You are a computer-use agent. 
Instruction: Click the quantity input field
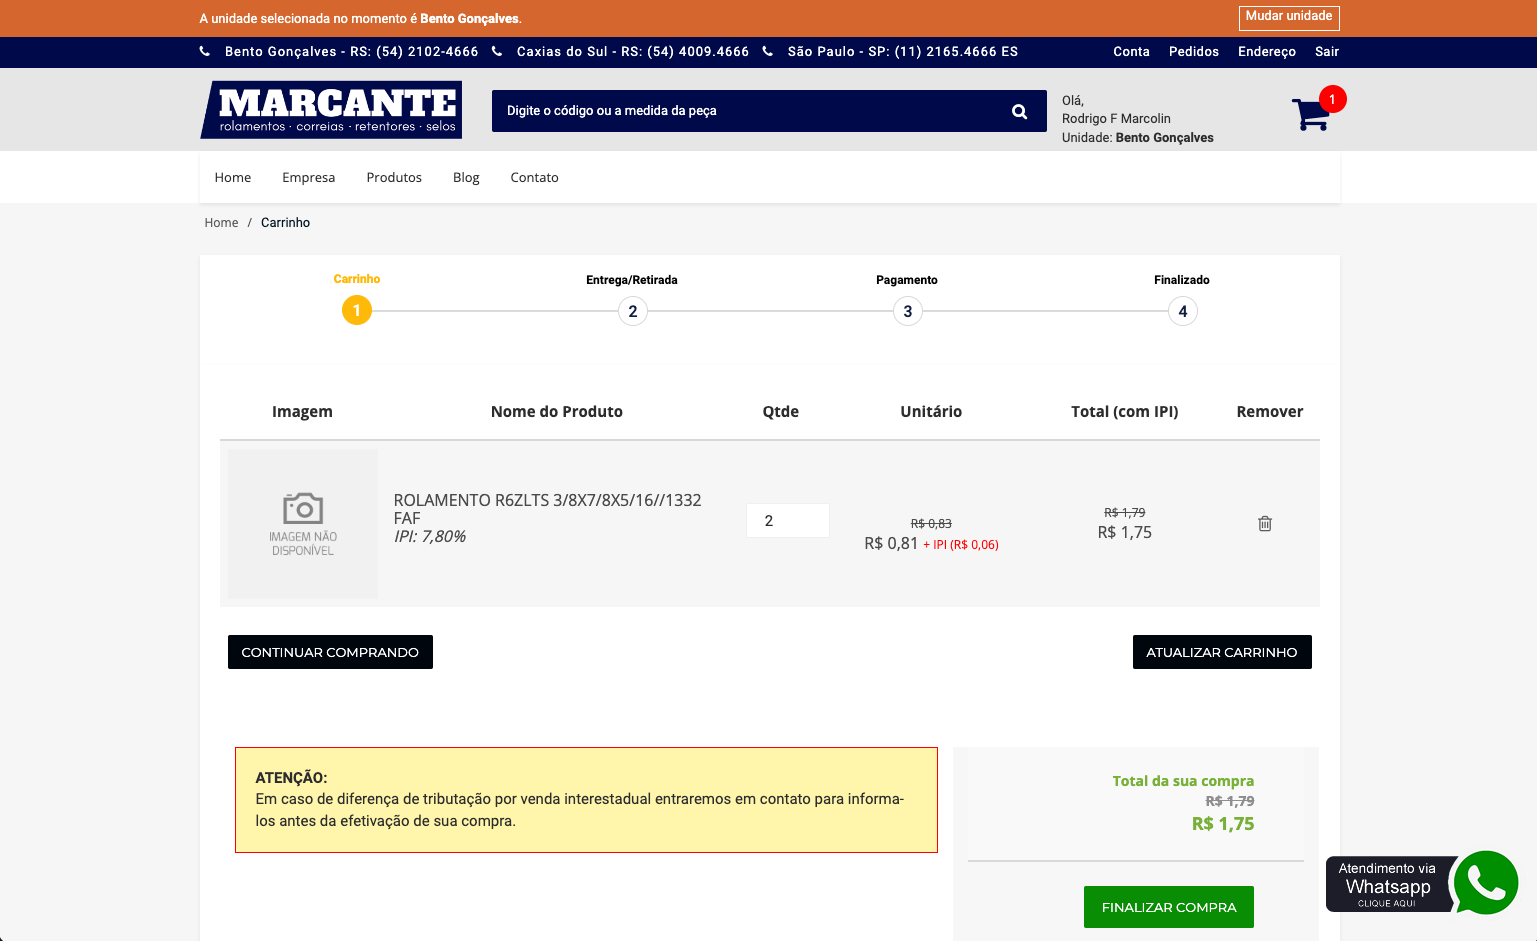tap(787, 521)
